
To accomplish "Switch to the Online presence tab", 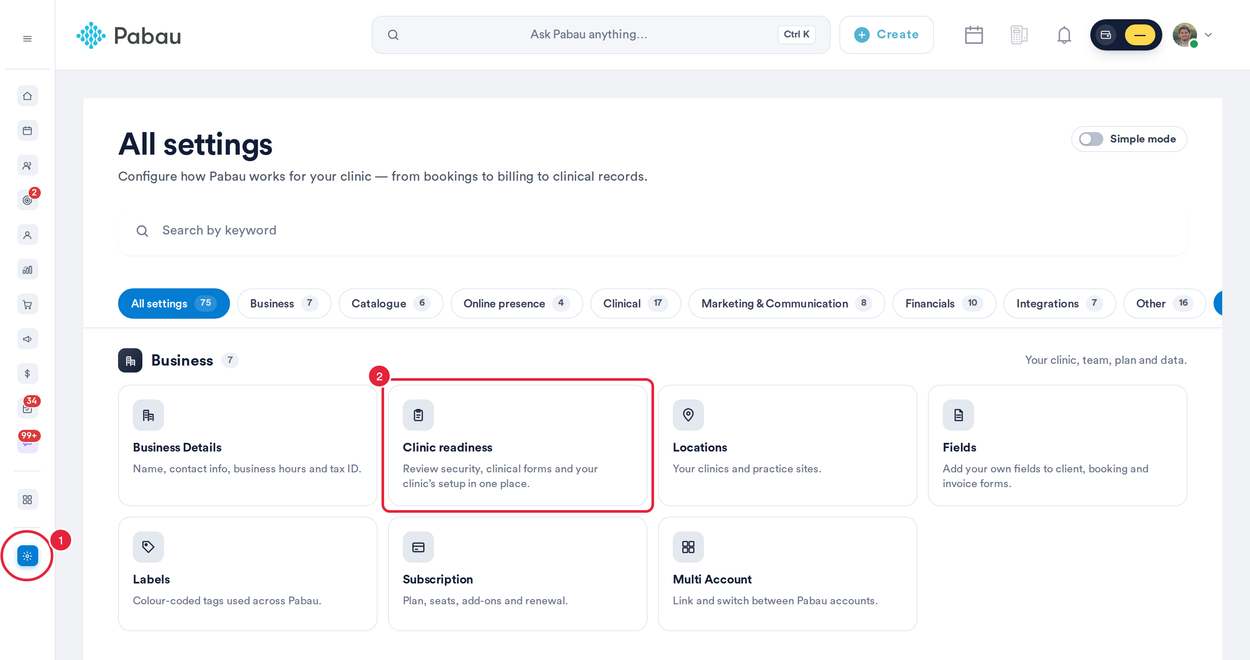I will pyautogui.click(x=517, y=304).
